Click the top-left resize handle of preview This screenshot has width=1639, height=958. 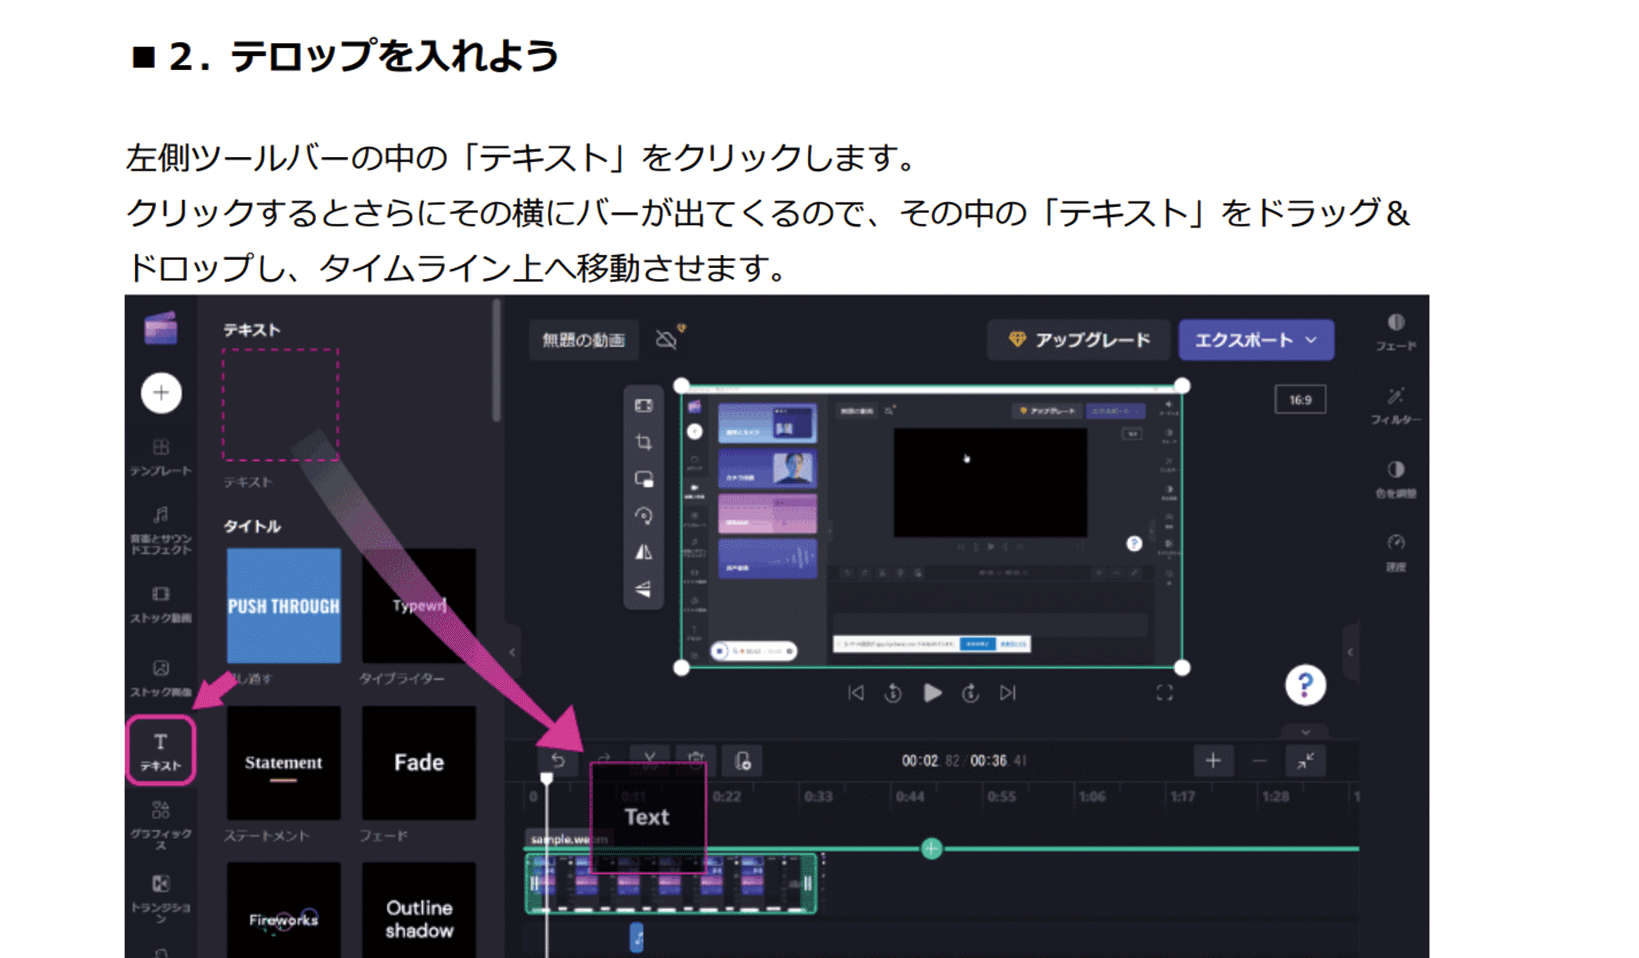(682, 386)
